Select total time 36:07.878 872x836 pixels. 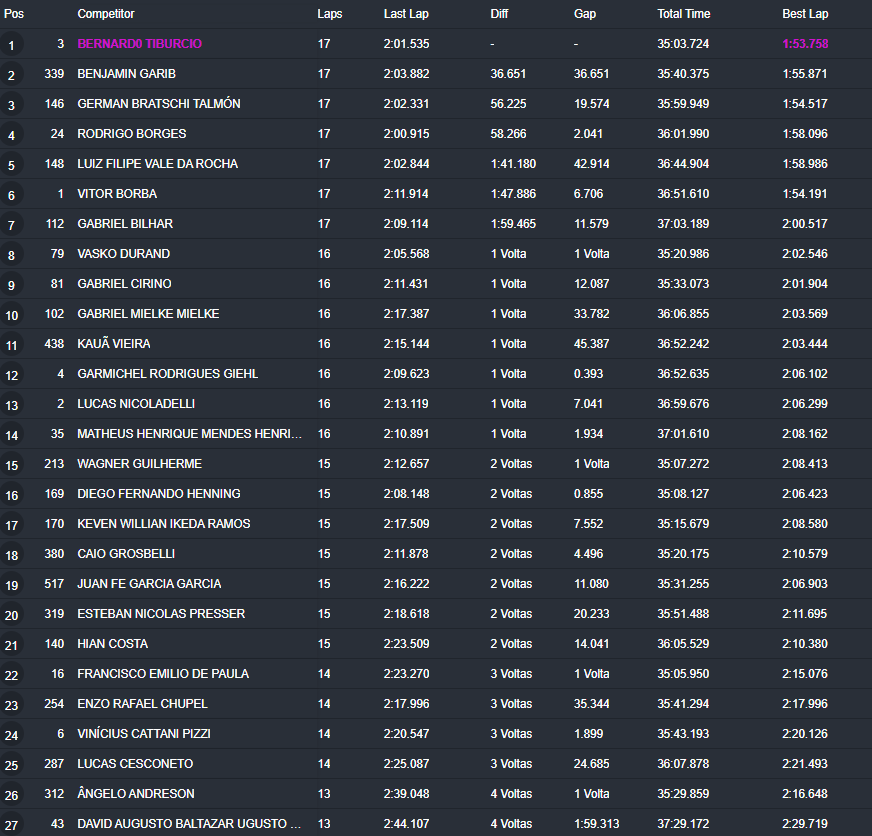pyautogui.click(x=683, y=765)
